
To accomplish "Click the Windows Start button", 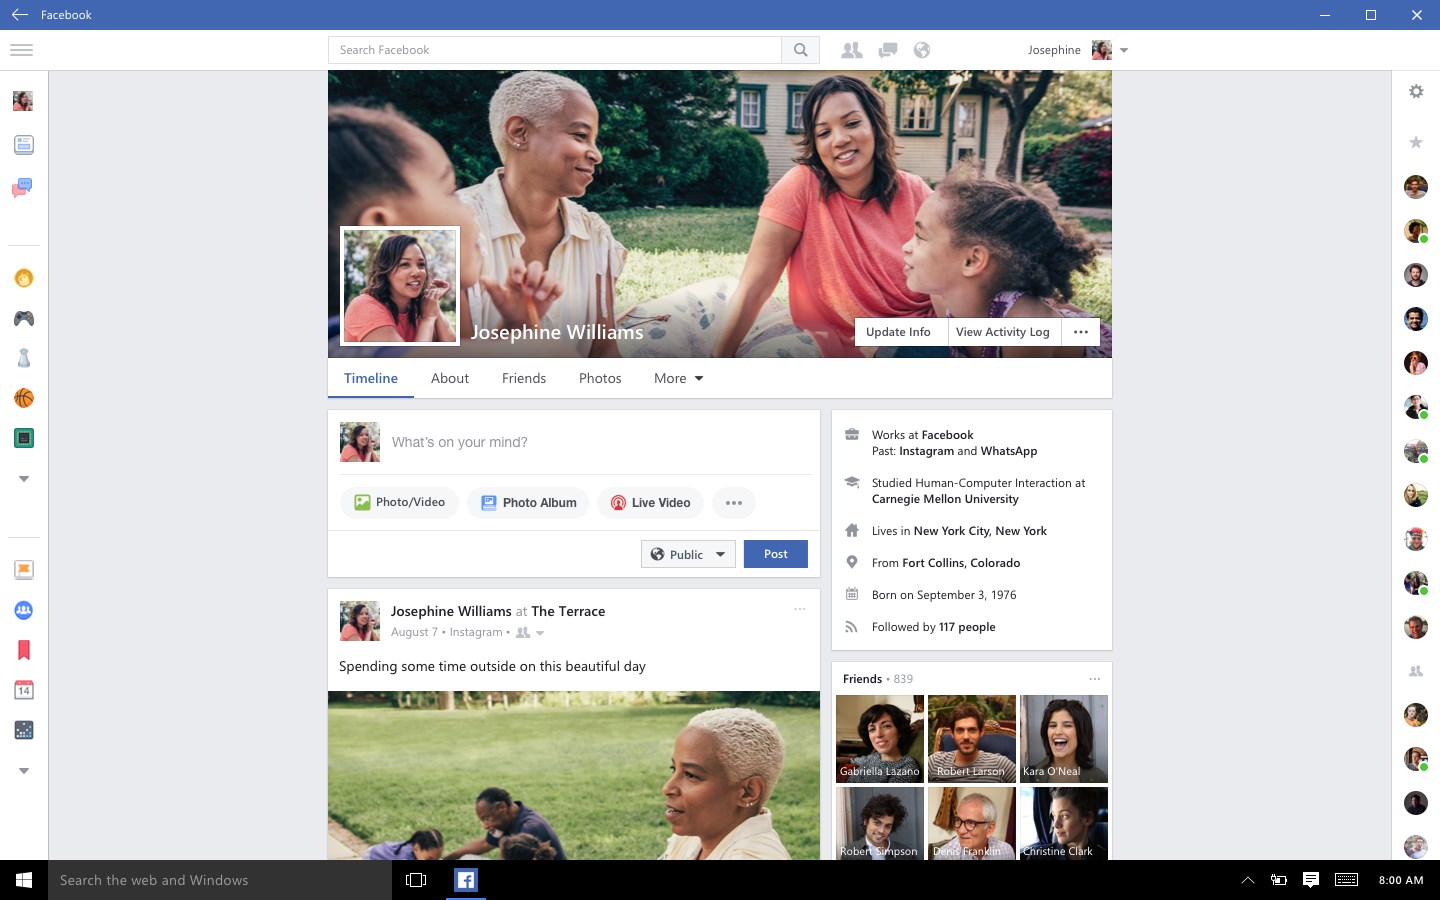I will pos(24,880).
